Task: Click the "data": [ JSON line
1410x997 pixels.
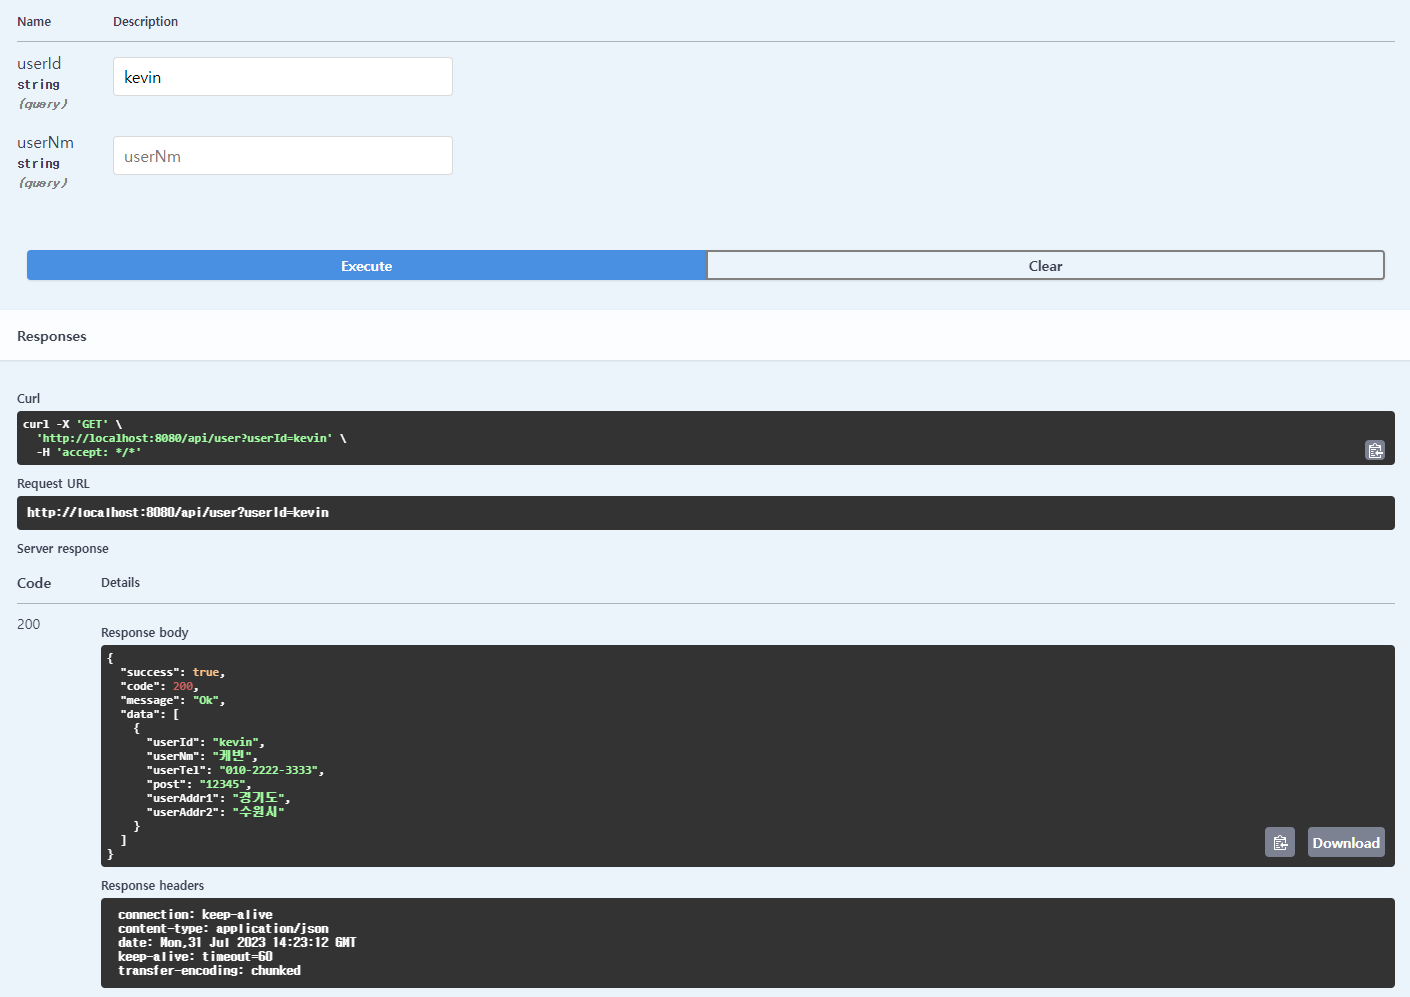Action: [150, 714]
